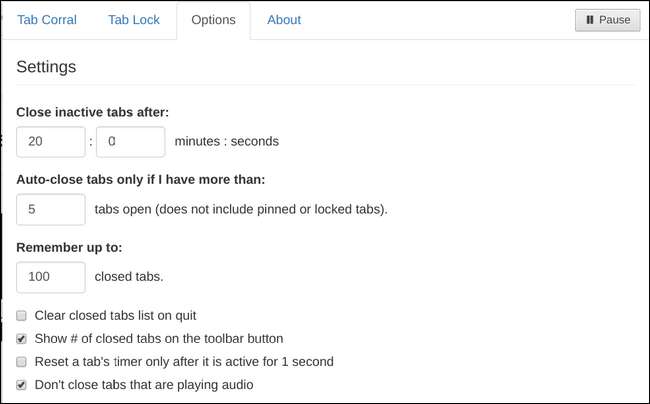The image size is (650, 404).
Task: Open the About tab
Action: click(x=284, y=20)
